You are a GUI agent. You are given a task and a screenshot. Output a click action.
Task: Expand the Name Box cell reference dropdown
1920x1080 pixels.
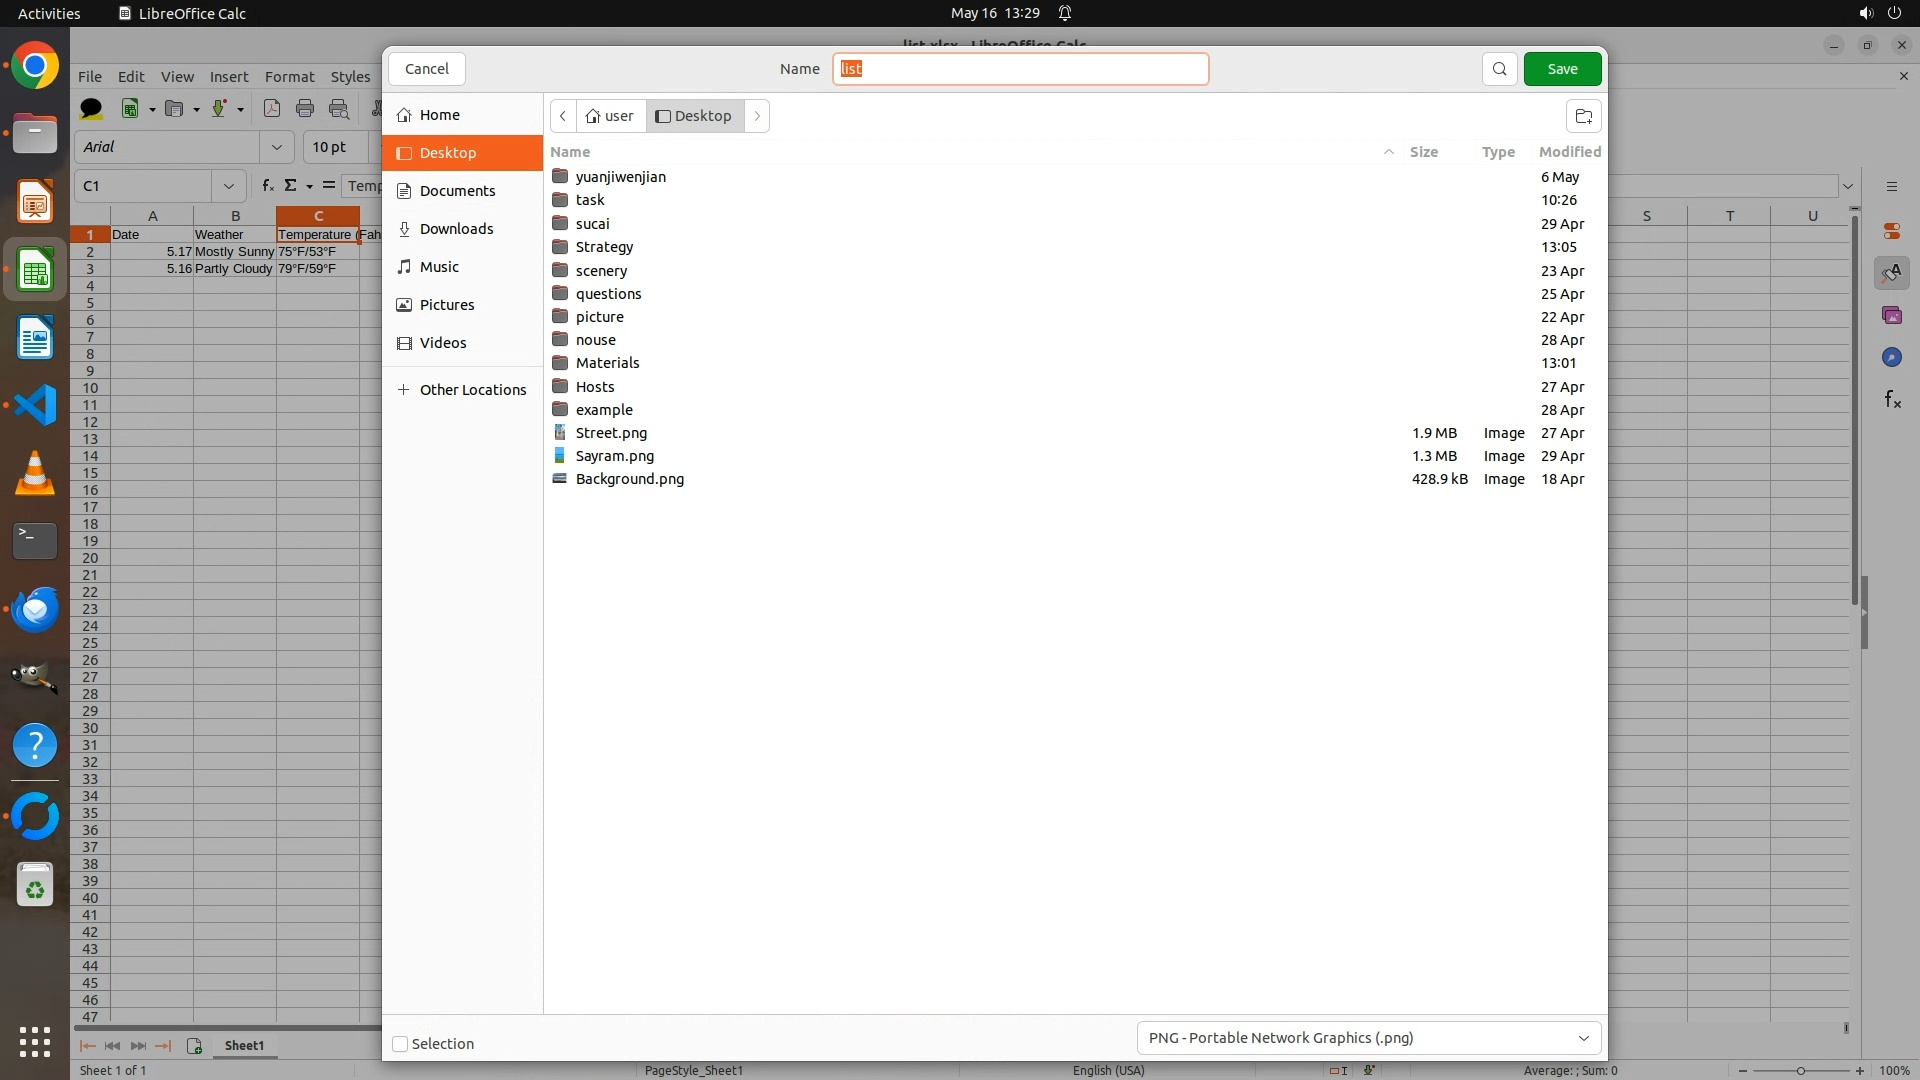(x=229, y=186)
